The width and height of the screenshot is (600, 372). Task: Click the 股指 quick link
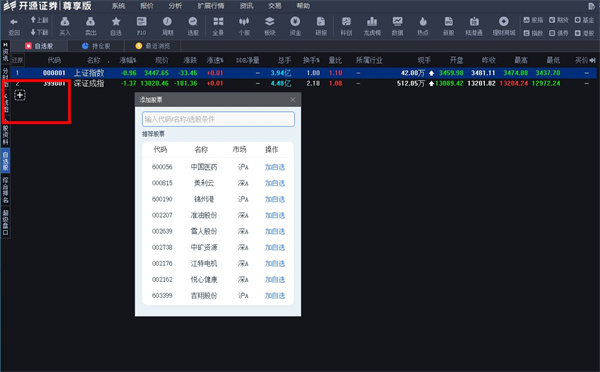[533, 20]
